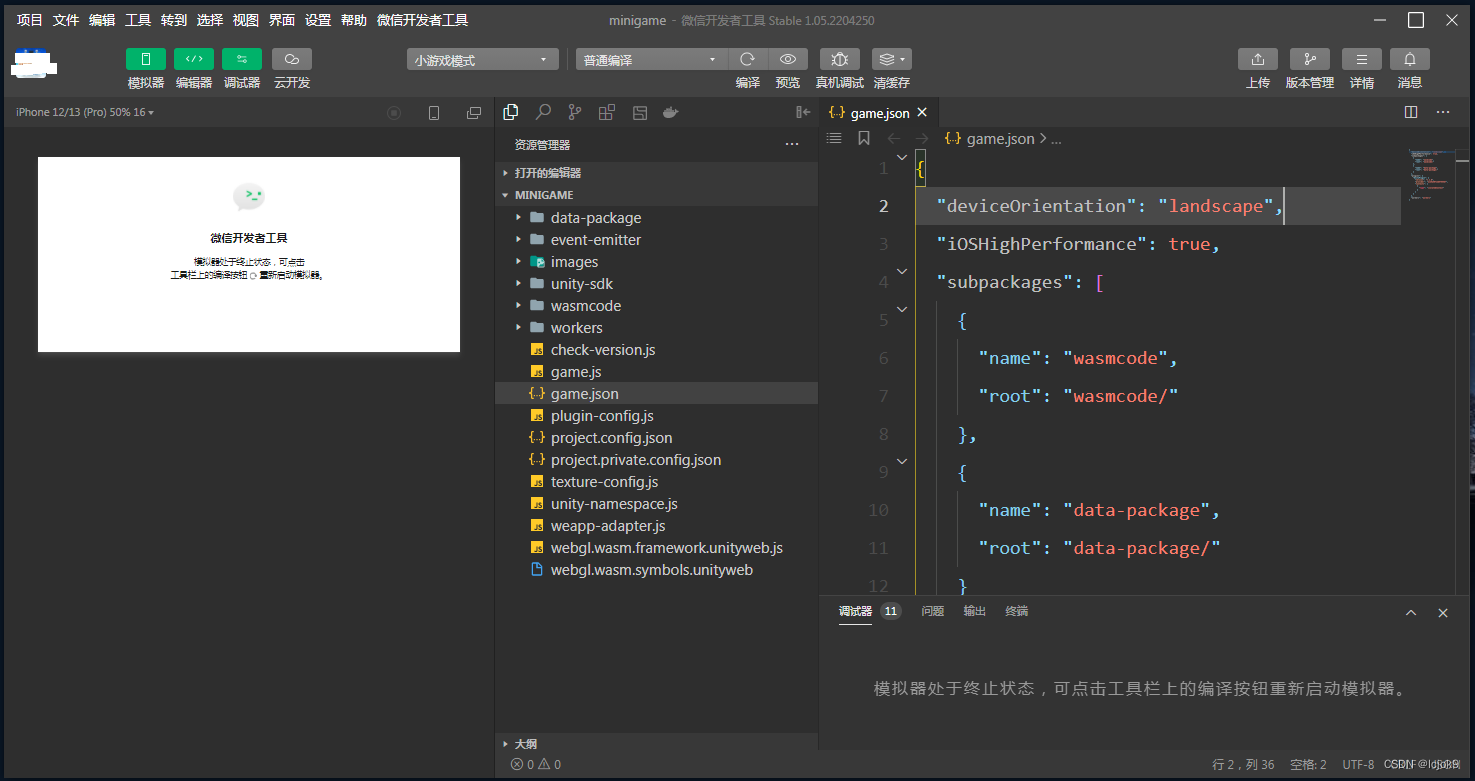Collapse the sidebar with arrow icon
Screen dimensions: 1475x781
(803, 112)
